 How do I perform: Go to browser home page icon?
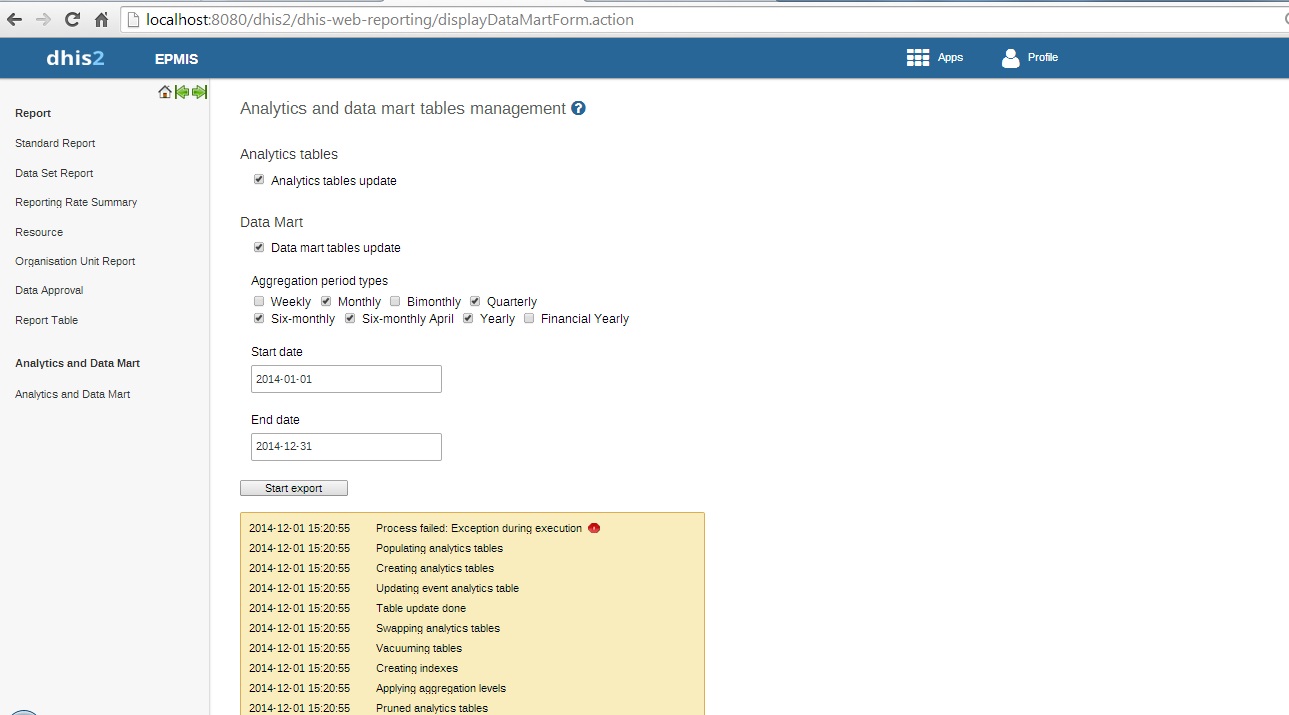(101, 20)
